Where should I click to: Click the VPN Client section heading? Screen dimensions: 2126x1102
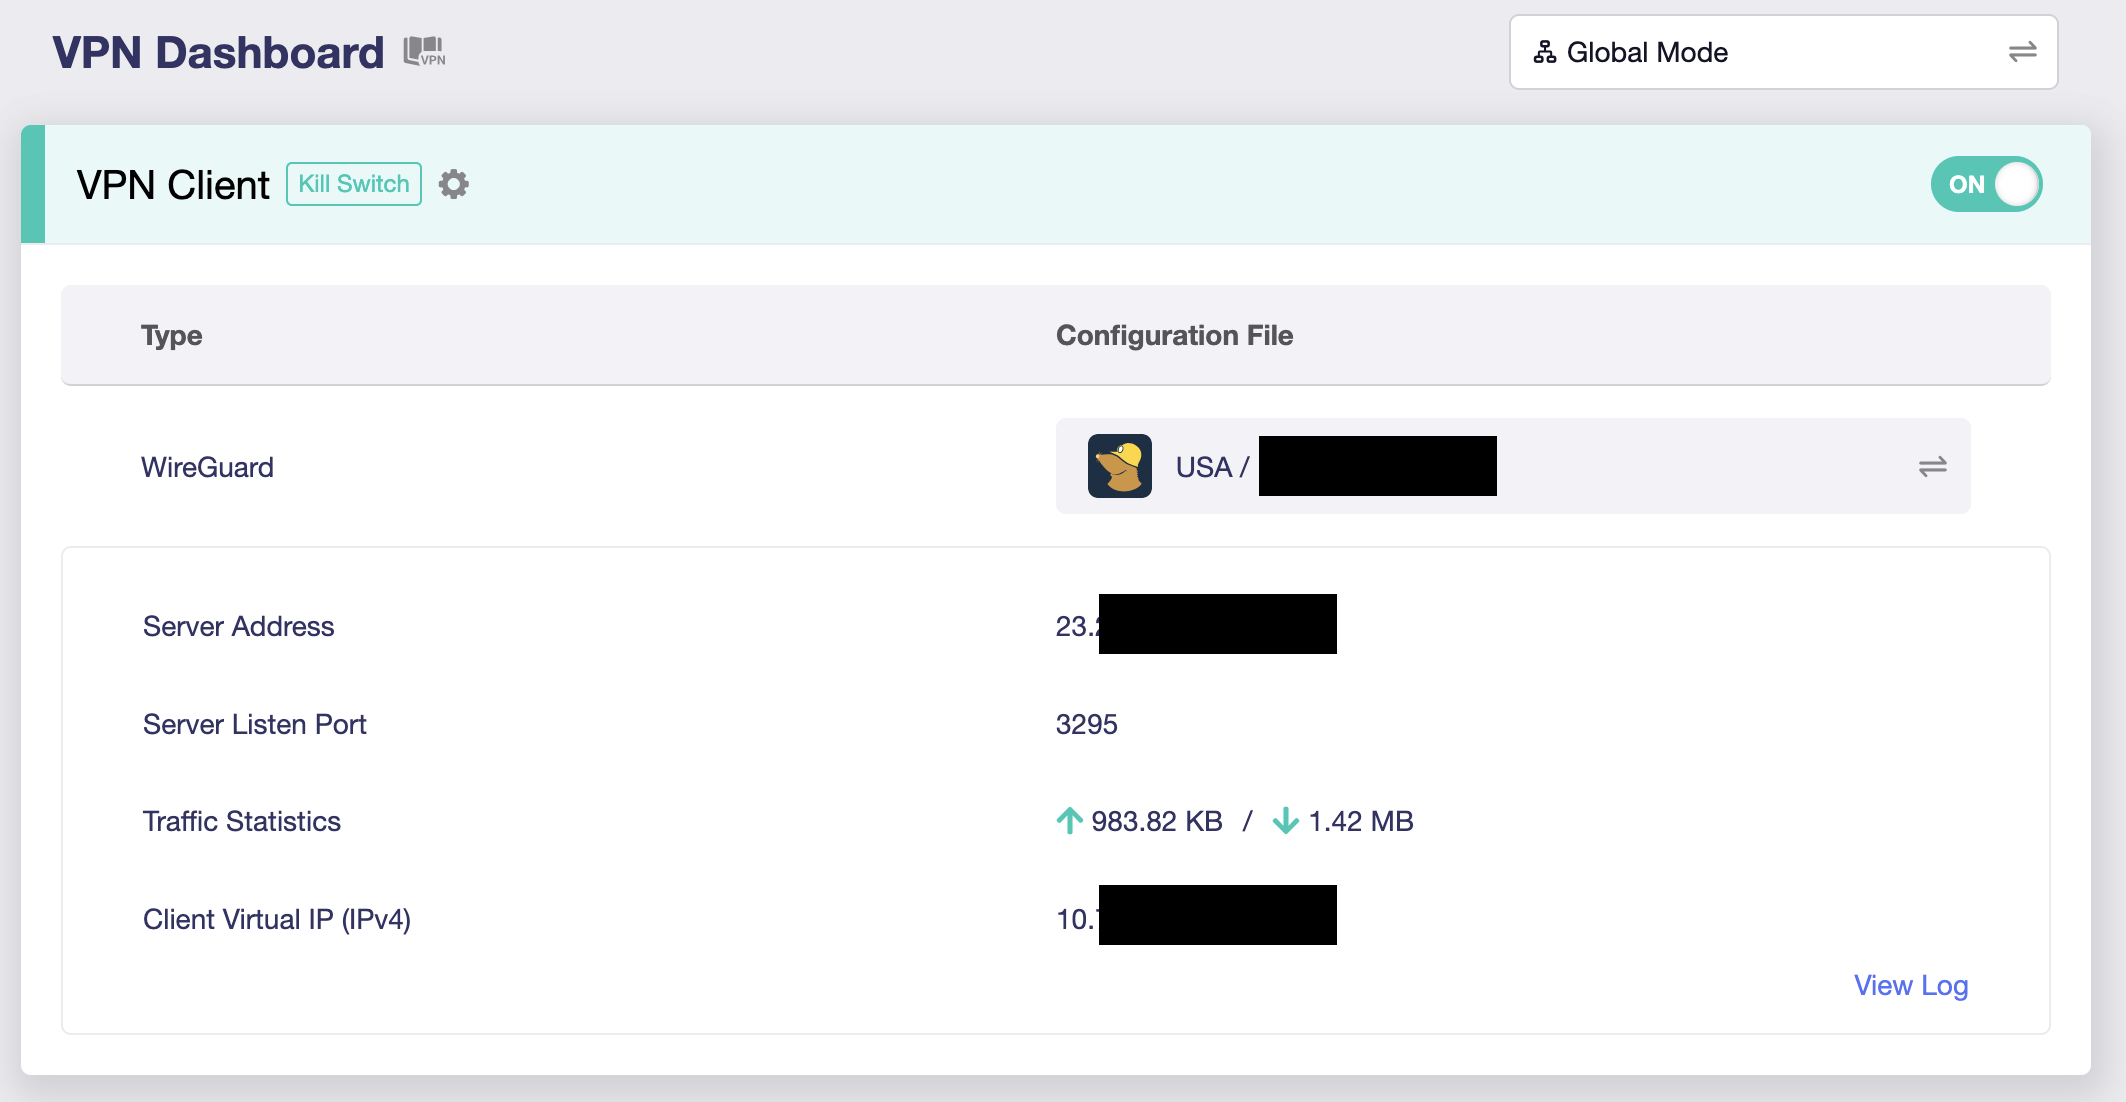[173, 185]
